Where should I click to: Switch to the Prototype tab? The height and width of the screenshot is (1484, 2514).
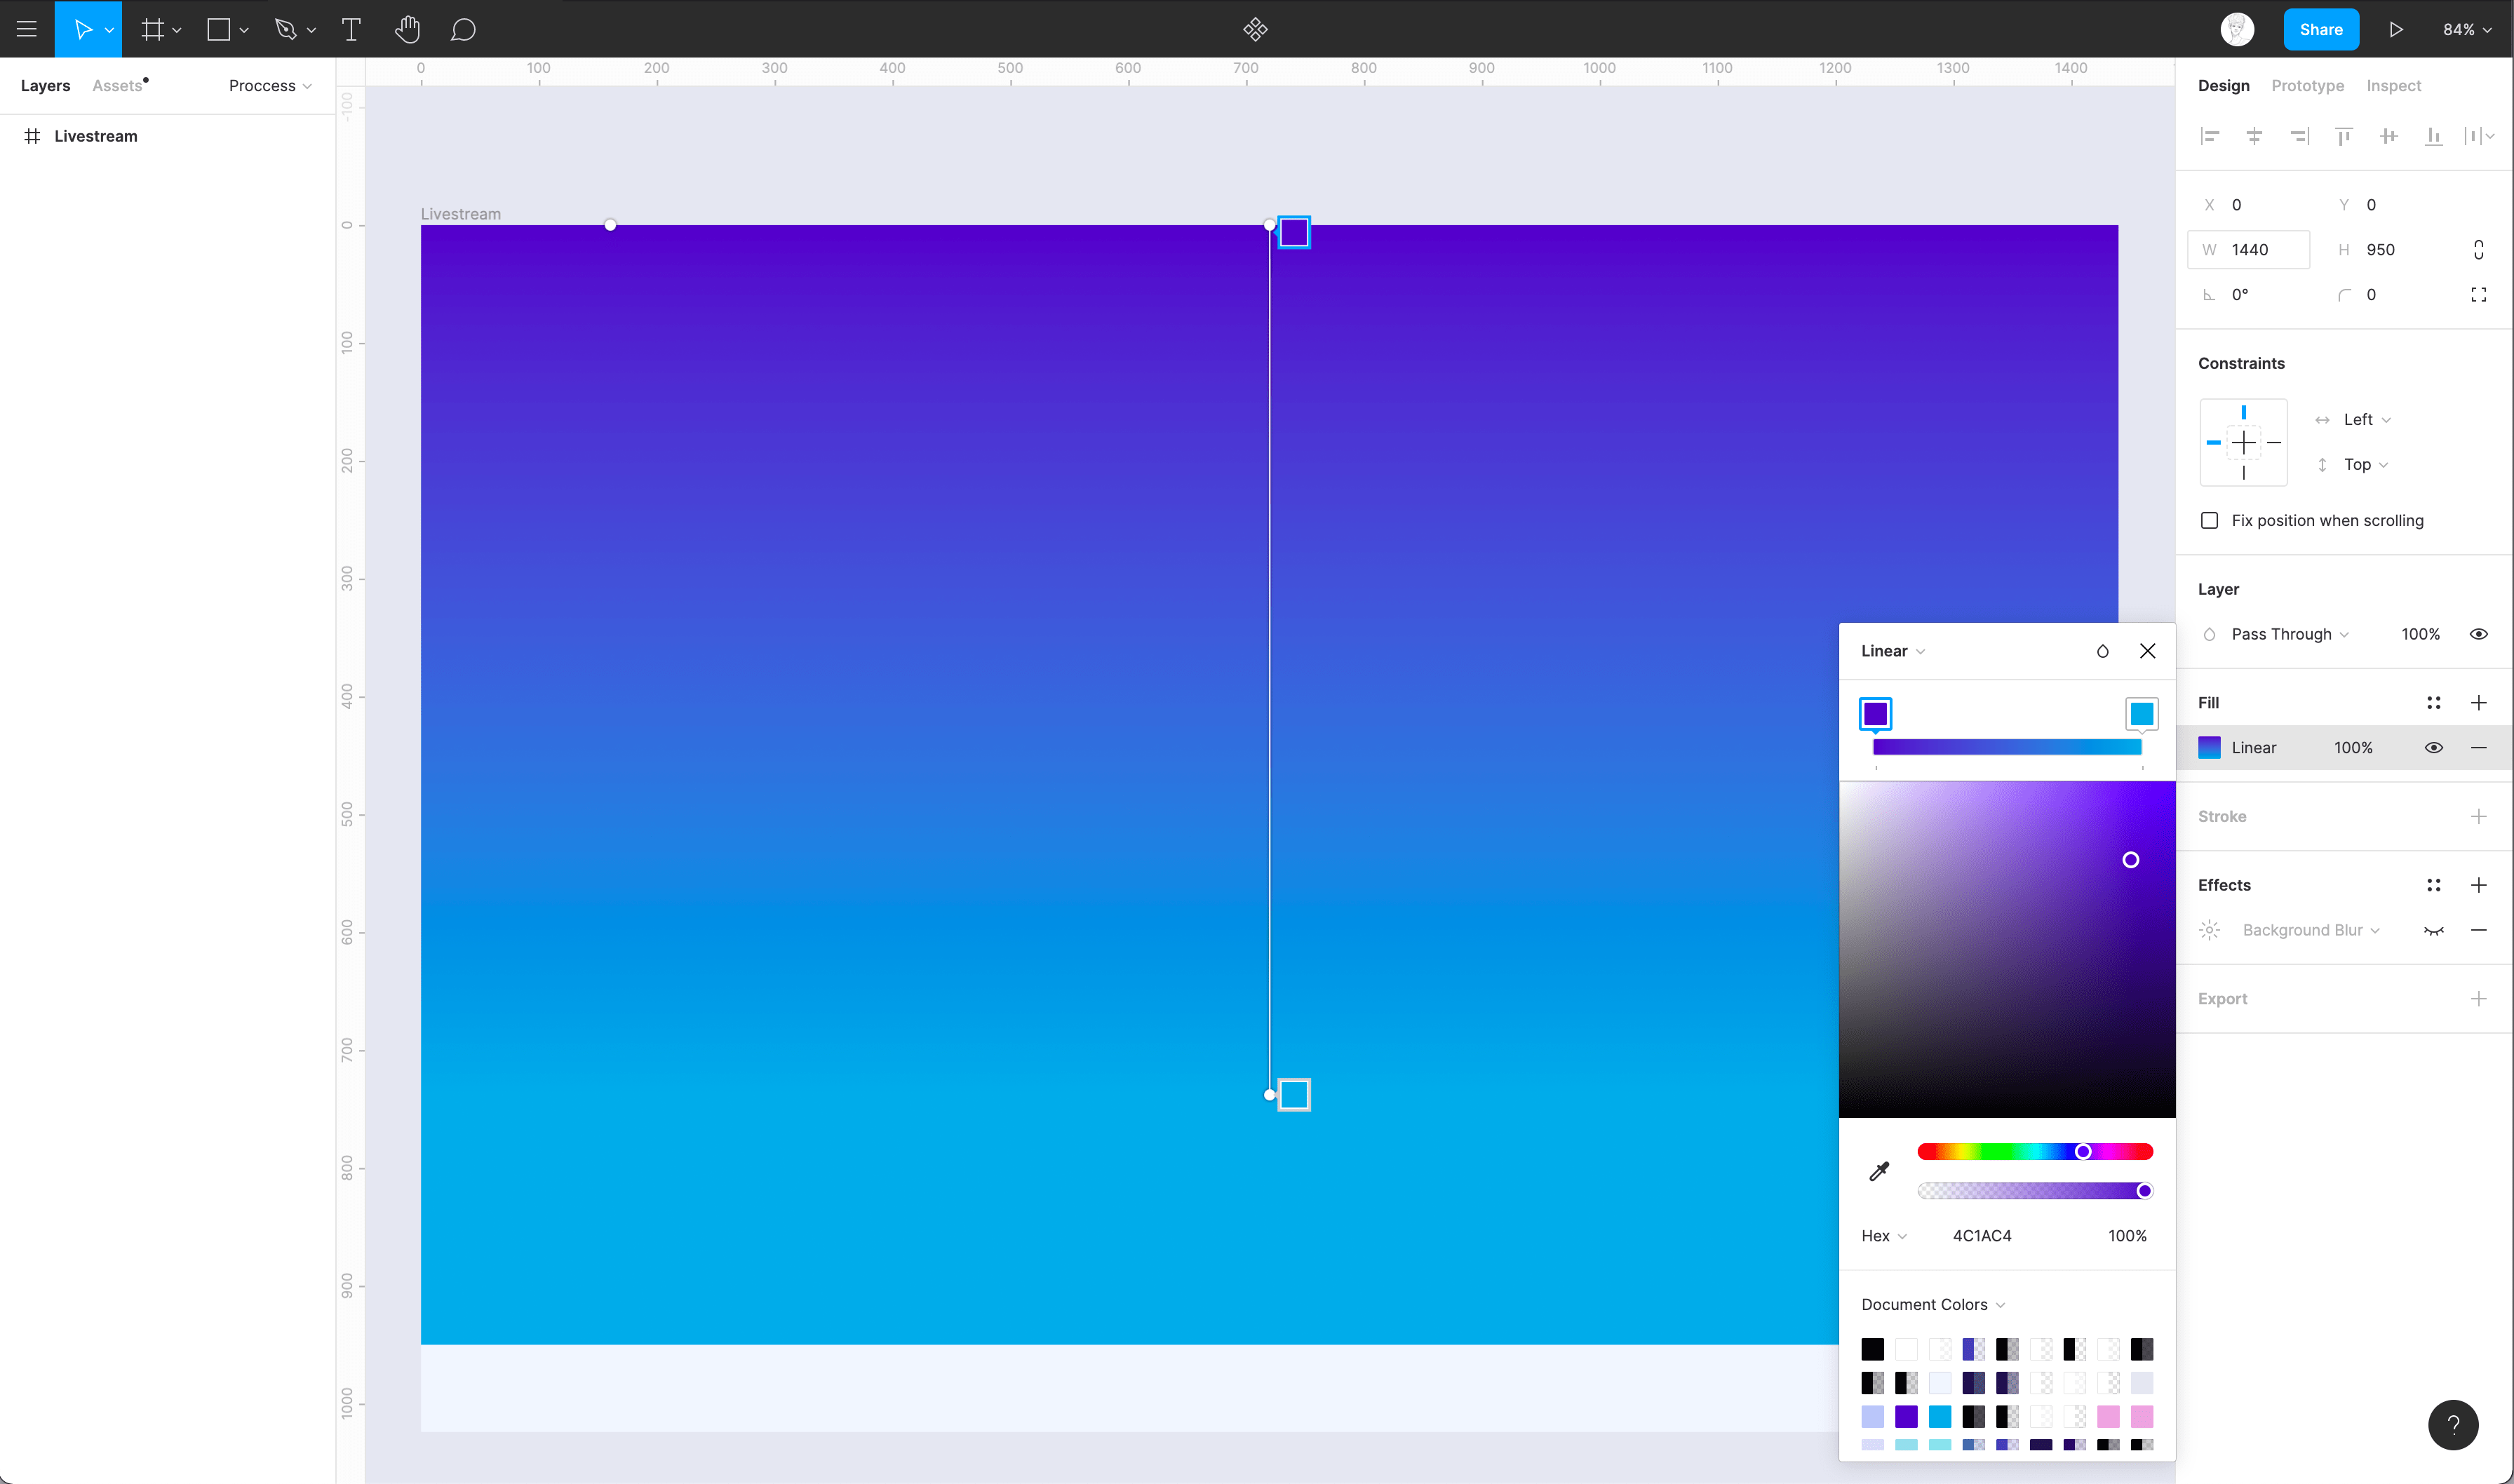2307,86
